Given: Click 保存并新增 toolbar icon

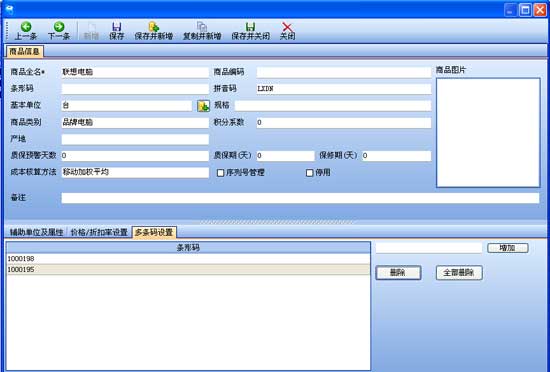Looking at the screenshot, I should tap(154, 31).
